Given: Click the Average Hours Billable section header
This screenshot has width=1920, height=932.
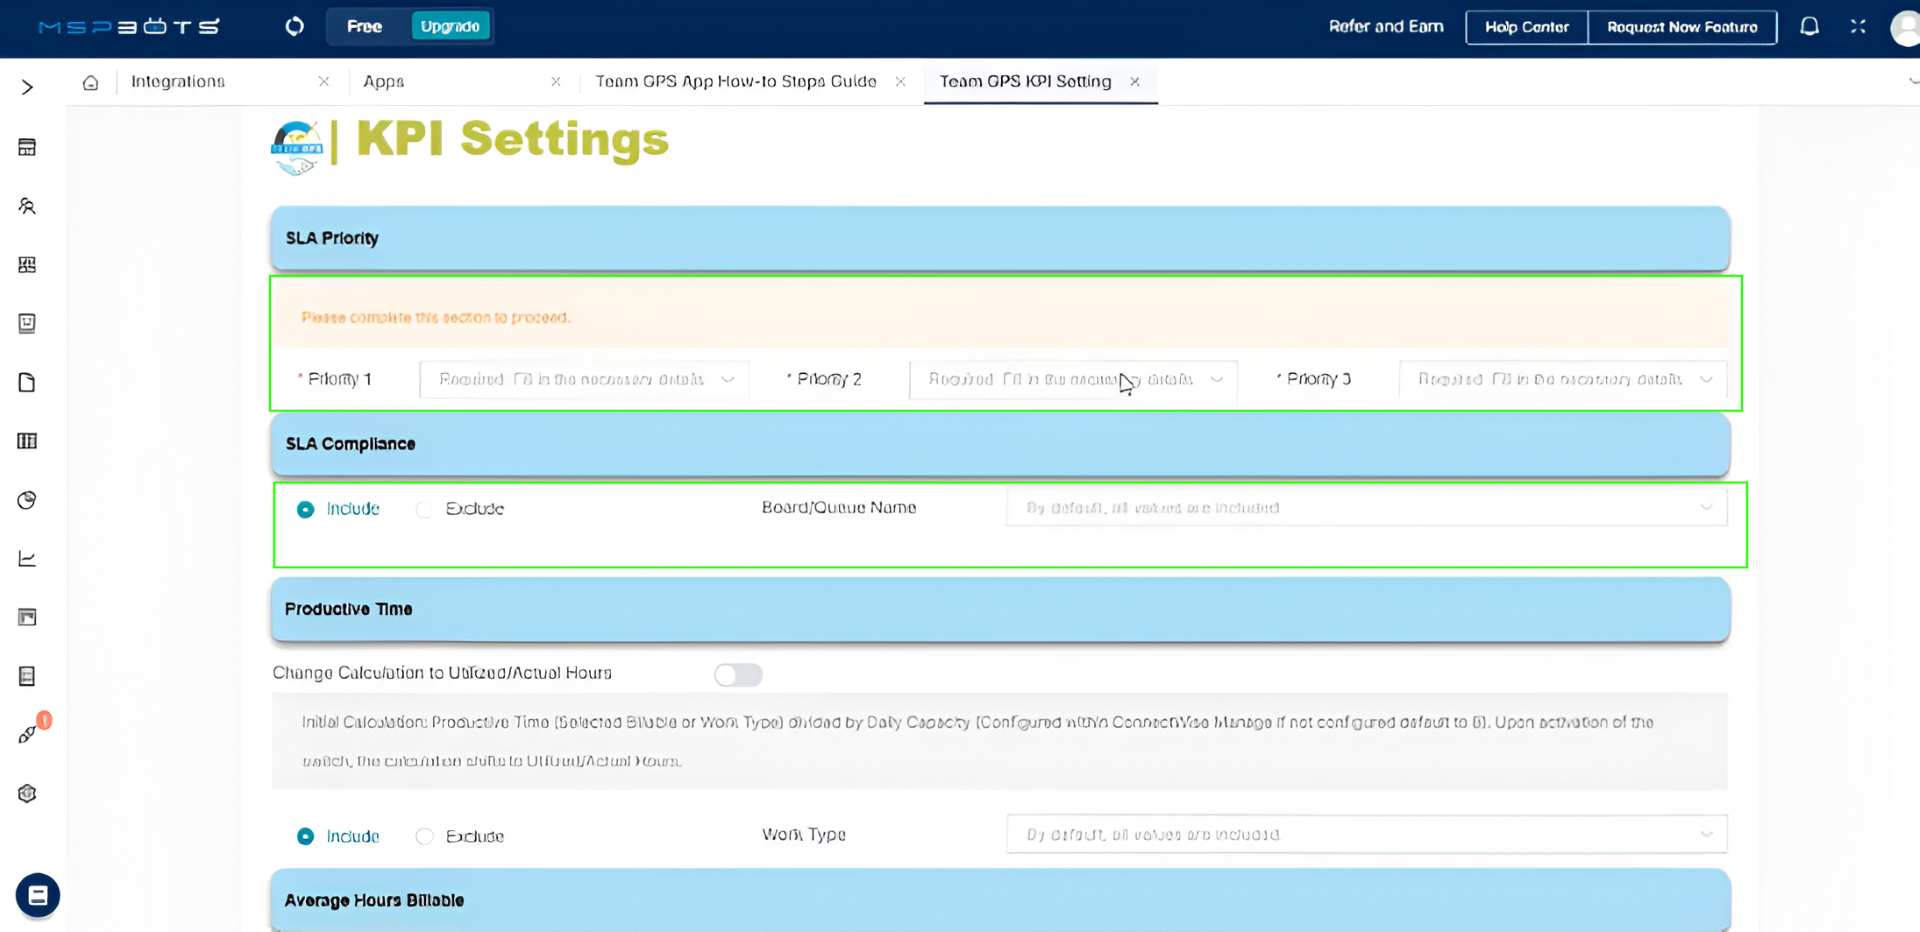Looking at the screenshot, I should coord(1000,901).
